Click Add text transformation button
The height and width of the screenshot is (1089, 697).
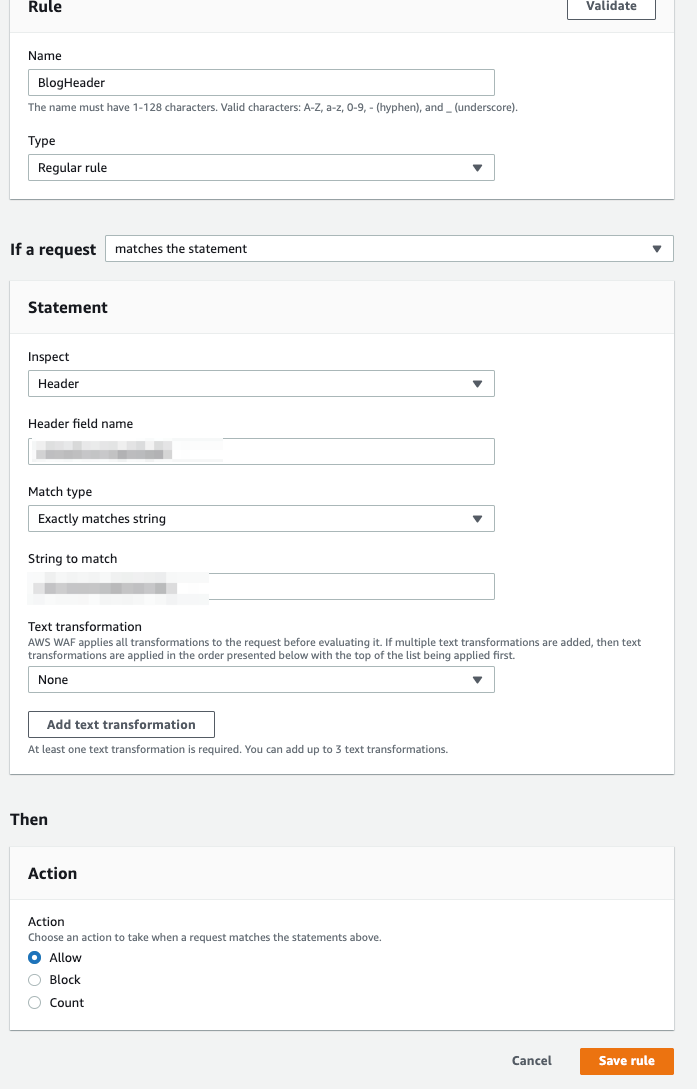click(x=121, y=724)
